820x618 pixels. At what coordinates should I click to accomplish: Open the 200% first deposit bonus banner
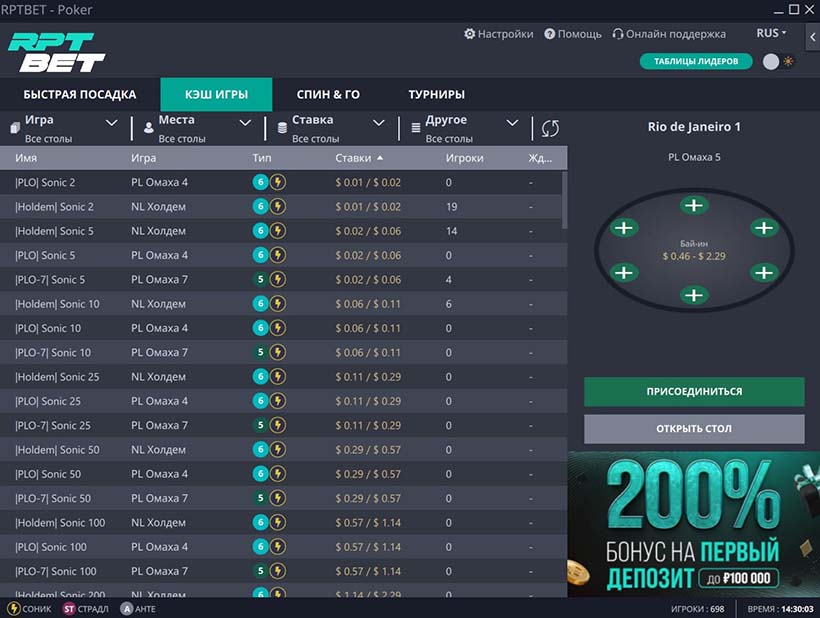coord(693,524)
